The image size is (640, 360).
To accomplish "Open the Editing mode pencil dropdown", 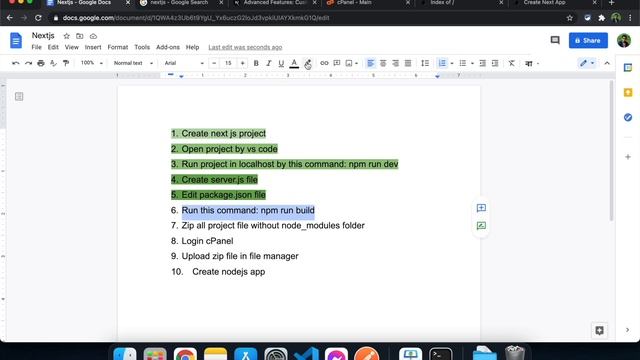I will [x=587, y=63].
